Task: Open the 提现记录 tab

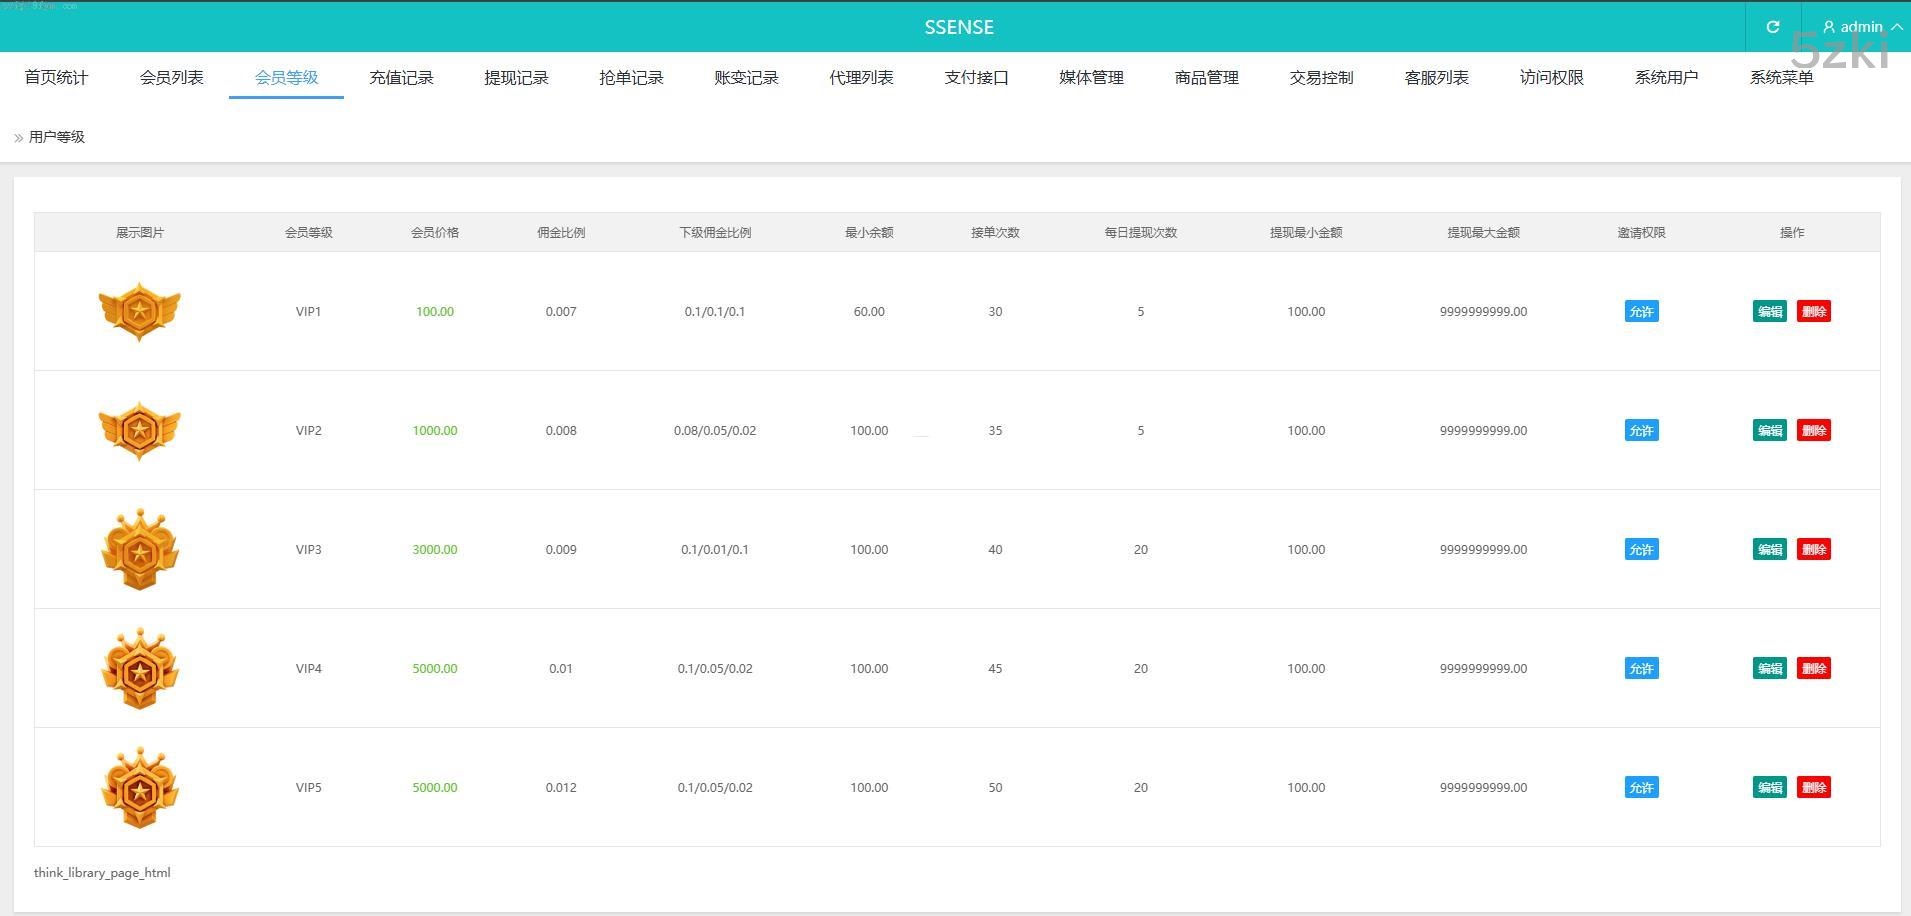Action: coord(516,77)
